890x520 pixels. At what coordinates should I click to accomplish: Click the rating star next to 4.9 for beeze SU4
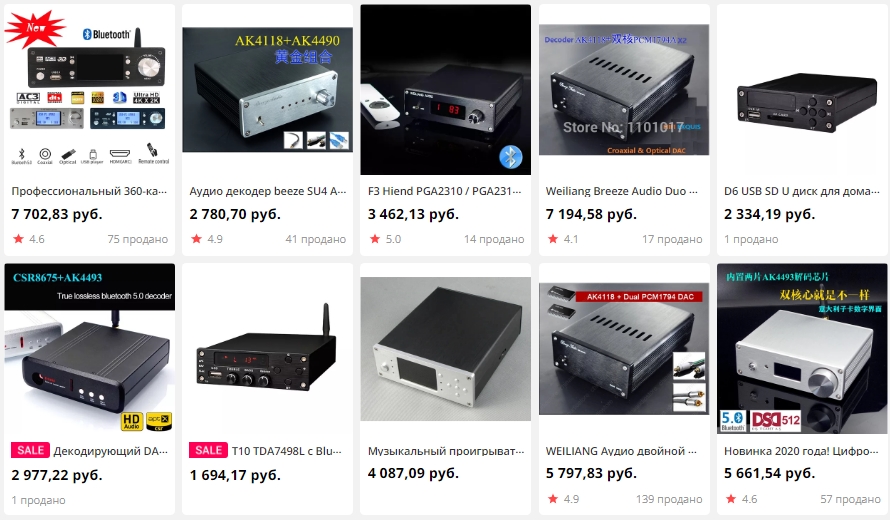click(x=196, y=239)
